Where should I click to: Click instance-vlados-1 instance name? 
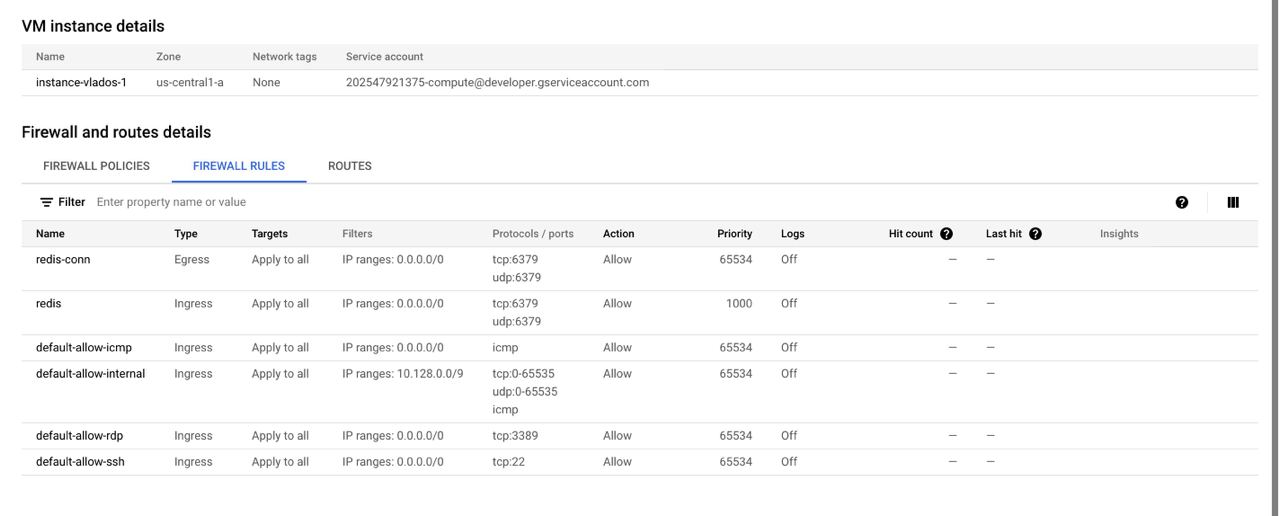81,83
